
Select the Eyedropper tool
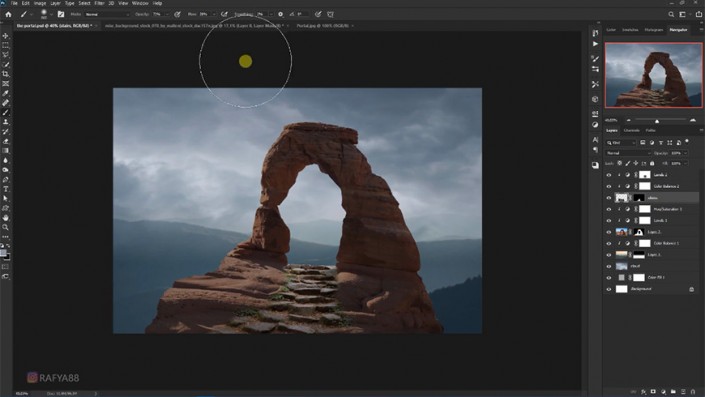[5, 94]
